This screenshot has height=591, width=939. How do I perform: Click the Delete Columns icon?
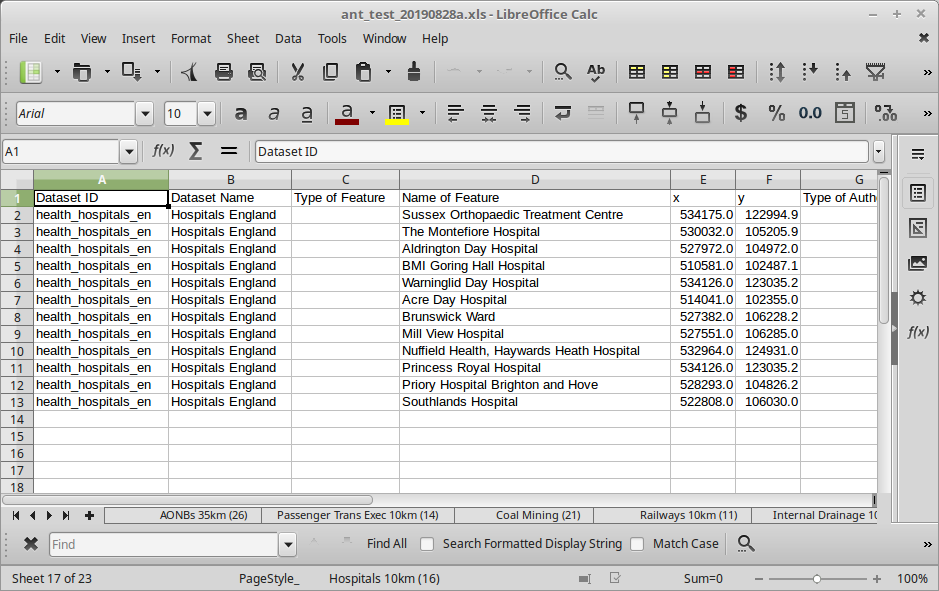pos(736,72)
